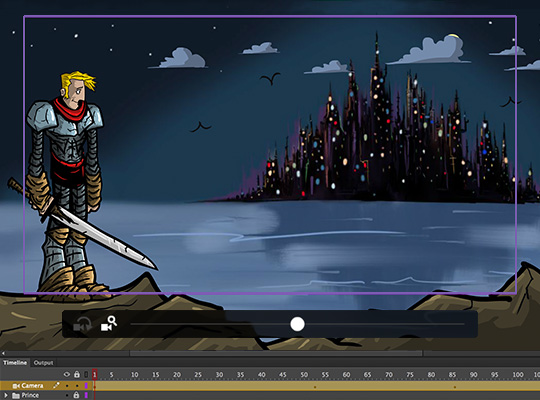
Task: Click the Prince folder icon
Action: [x=16, y=396]
